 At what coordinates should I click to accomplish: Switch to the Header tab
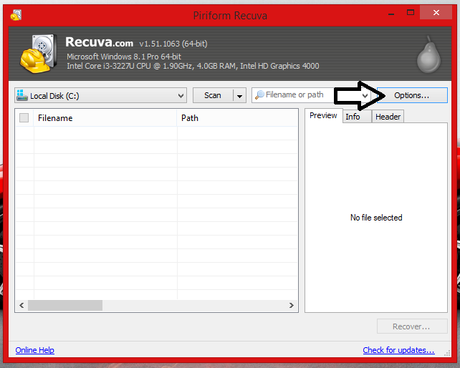(x=388, y=117)
